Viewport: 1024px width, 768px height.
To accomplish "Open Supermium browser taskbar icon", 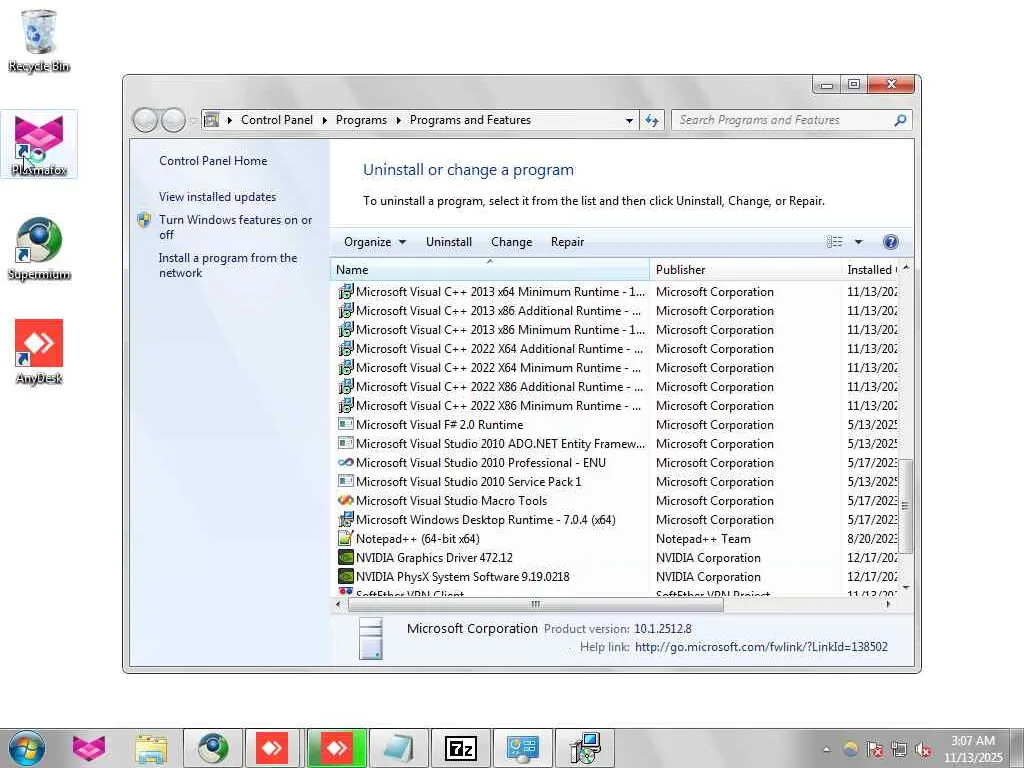I will [x=213, y=748].
